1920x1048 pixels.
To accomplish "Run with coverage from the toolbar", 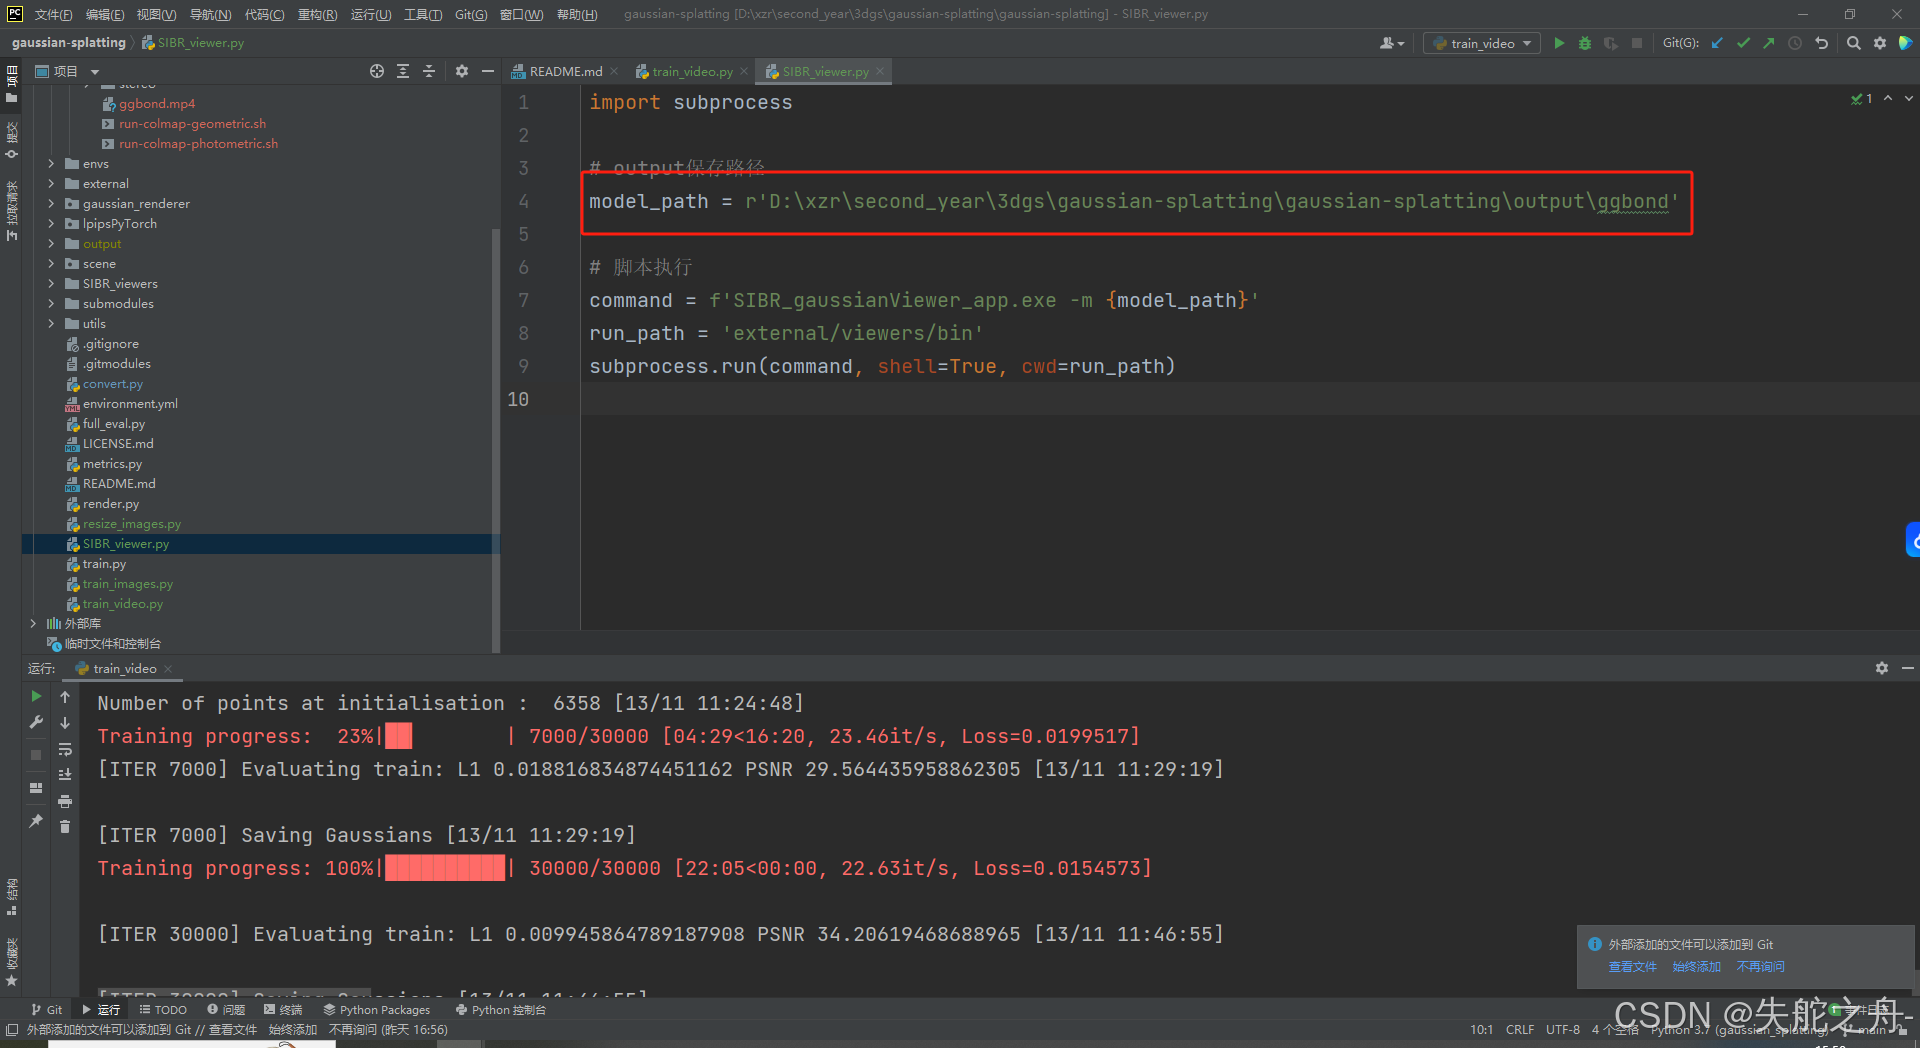I will [1610, 43].
